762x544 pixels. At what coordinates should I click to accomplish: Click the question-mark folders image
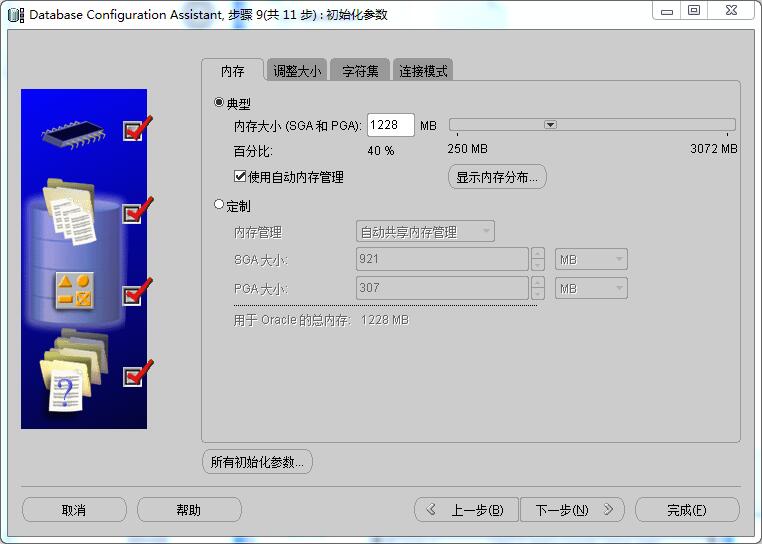[x=73, y=371]
